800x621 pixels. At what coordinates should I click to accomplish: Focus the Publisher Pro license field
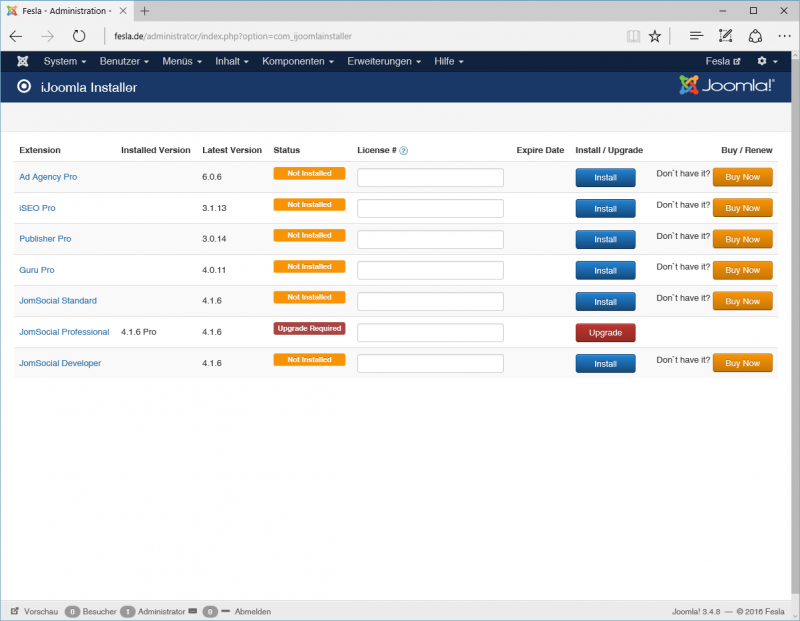[x=430, y=239]
